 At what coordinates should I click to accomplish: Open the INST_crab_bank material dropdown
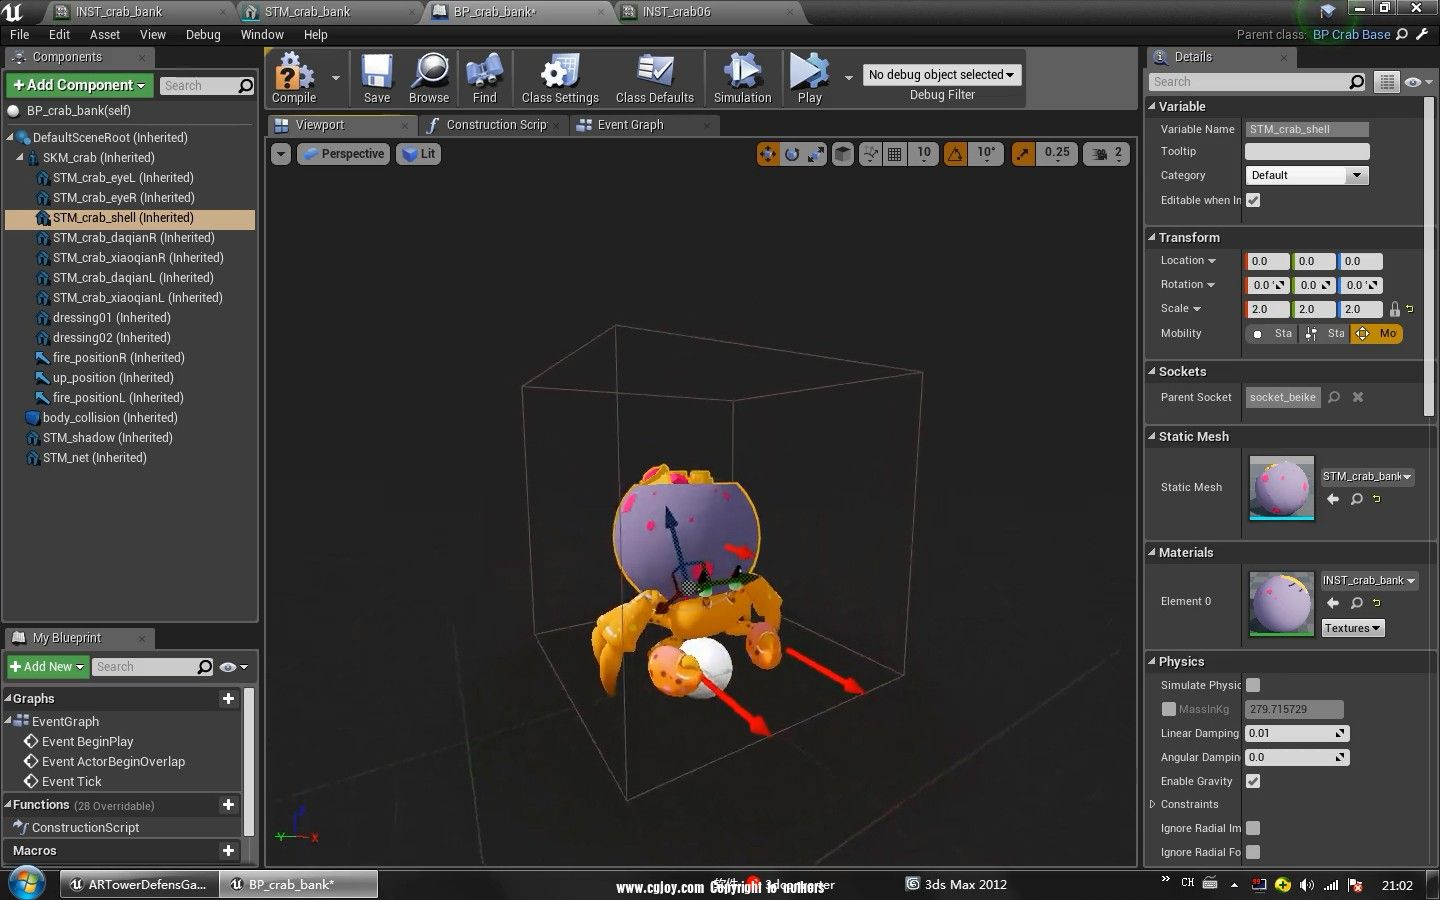(x=1369, y=580)
